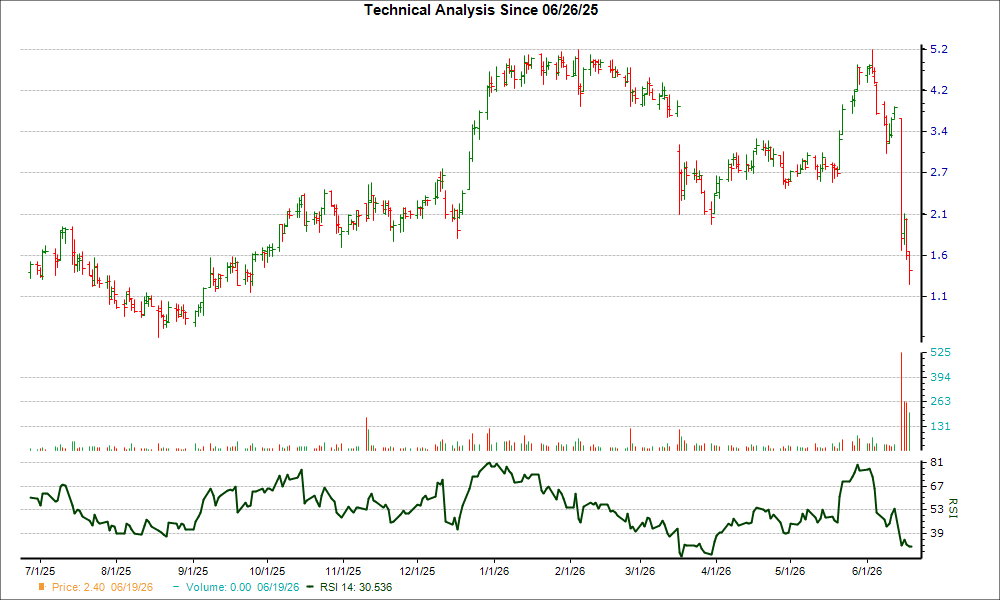Click the RSI axis value 39
Viewport: 1000px width, 600px height.
[937, 533]
